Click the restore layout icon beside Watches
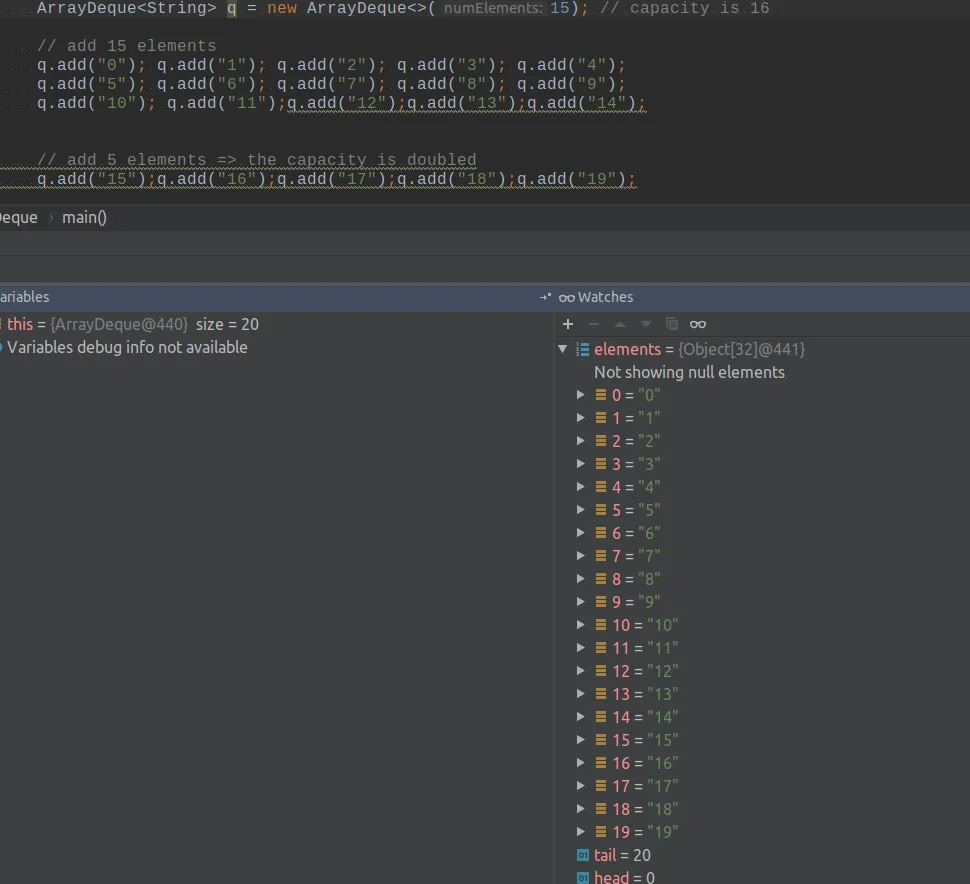The image size is (970, 884). click(545, 297)
